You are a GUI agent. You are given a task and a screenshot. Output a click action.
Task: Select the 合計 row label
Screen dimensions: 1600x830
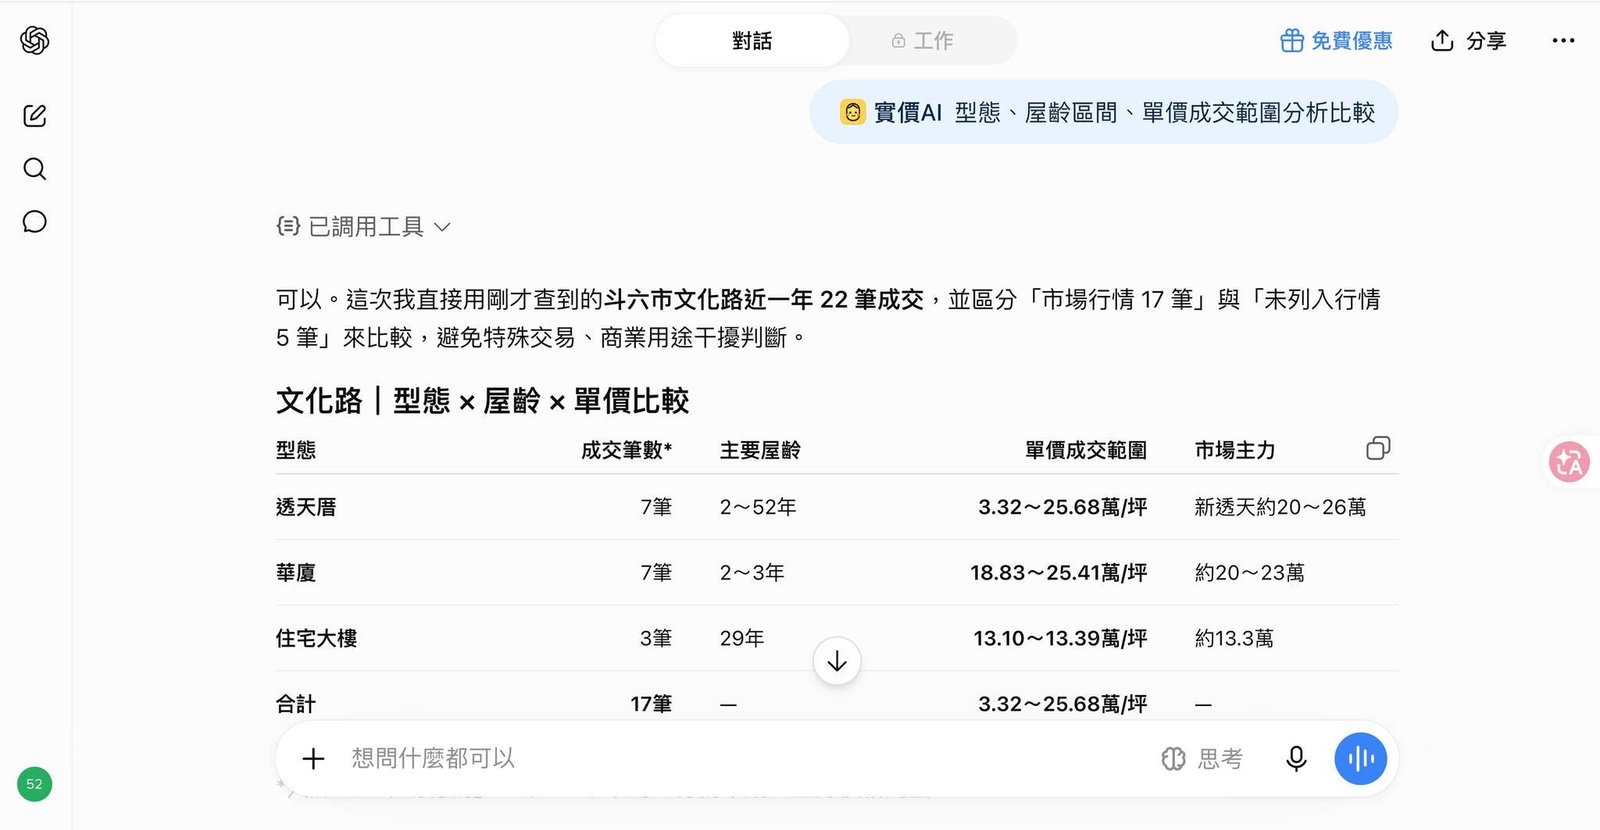click(x=296, y=704)
